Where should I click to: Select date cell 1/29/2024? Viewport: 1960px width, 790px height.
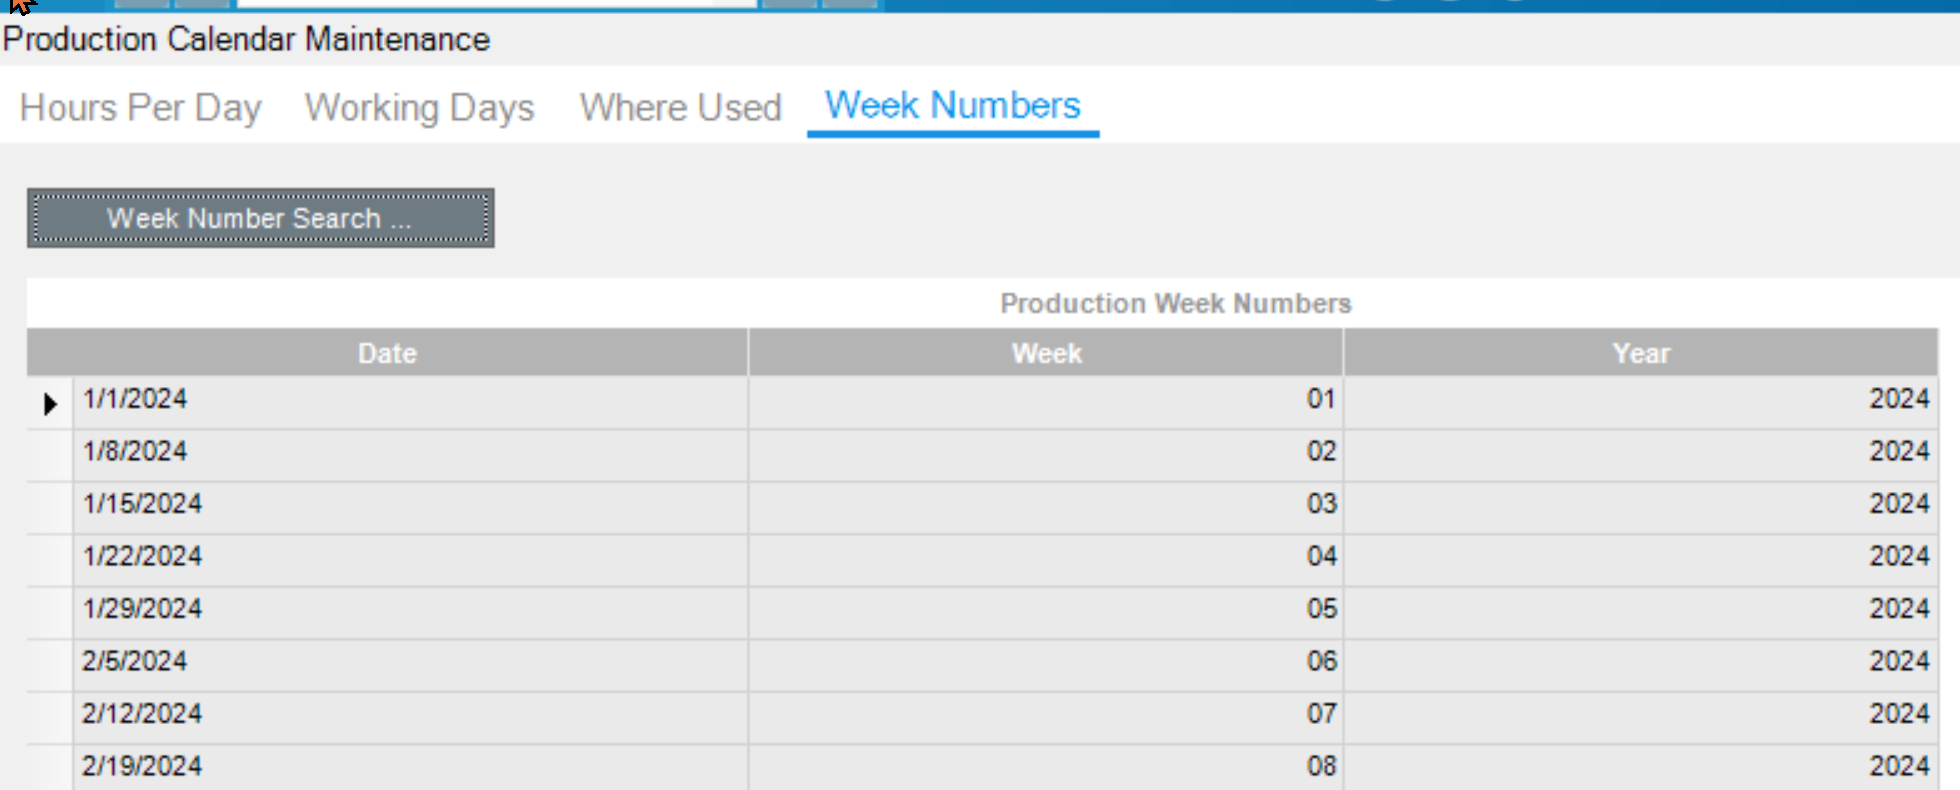tap(411, 613)
